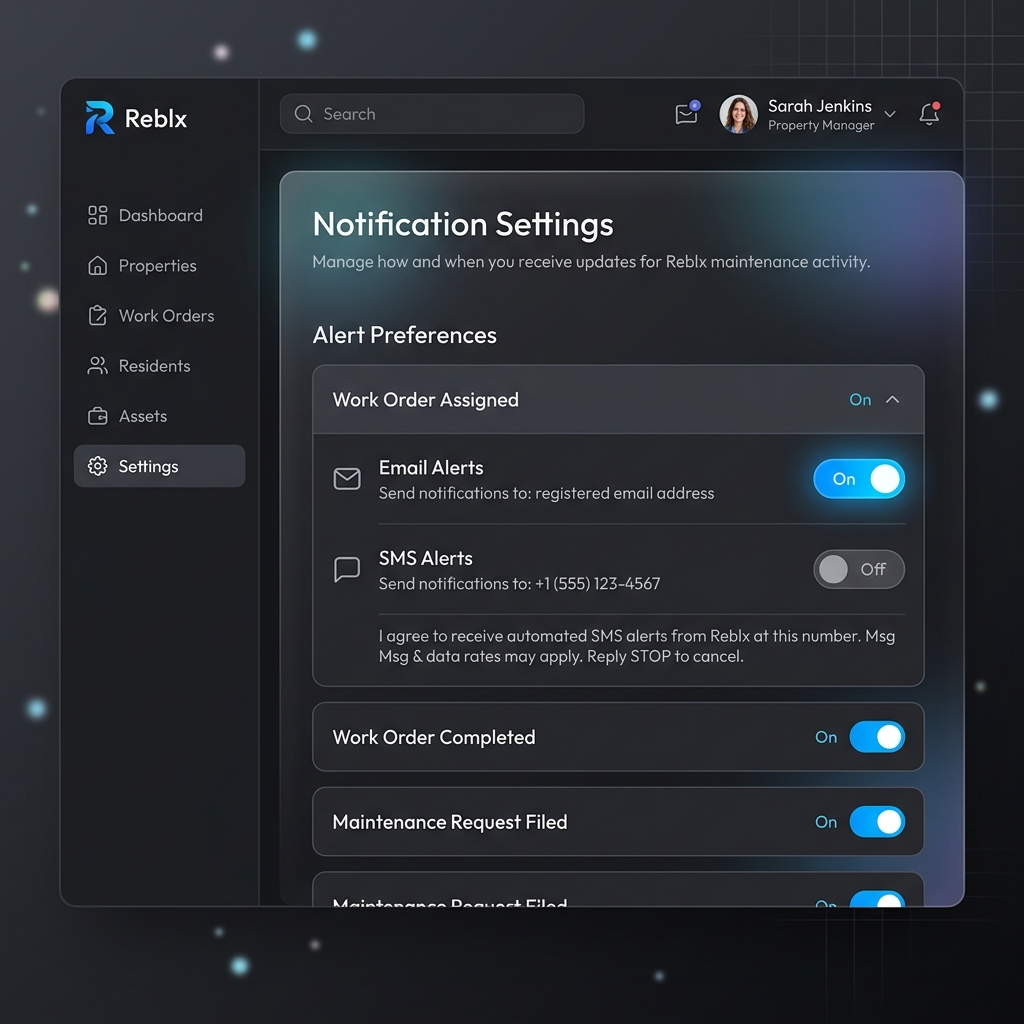
Task: Collapse the Work Order Assigned section
Action: [892, 400]
